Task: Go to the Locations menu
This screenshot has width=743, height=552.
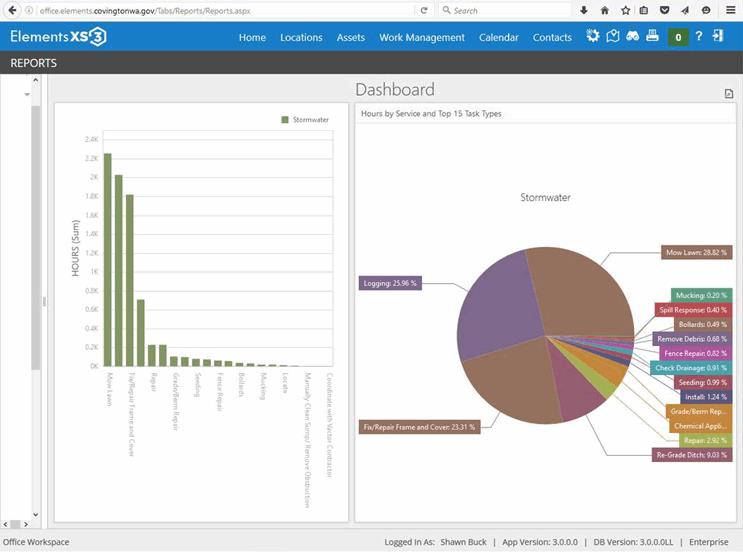Action: 301,38
